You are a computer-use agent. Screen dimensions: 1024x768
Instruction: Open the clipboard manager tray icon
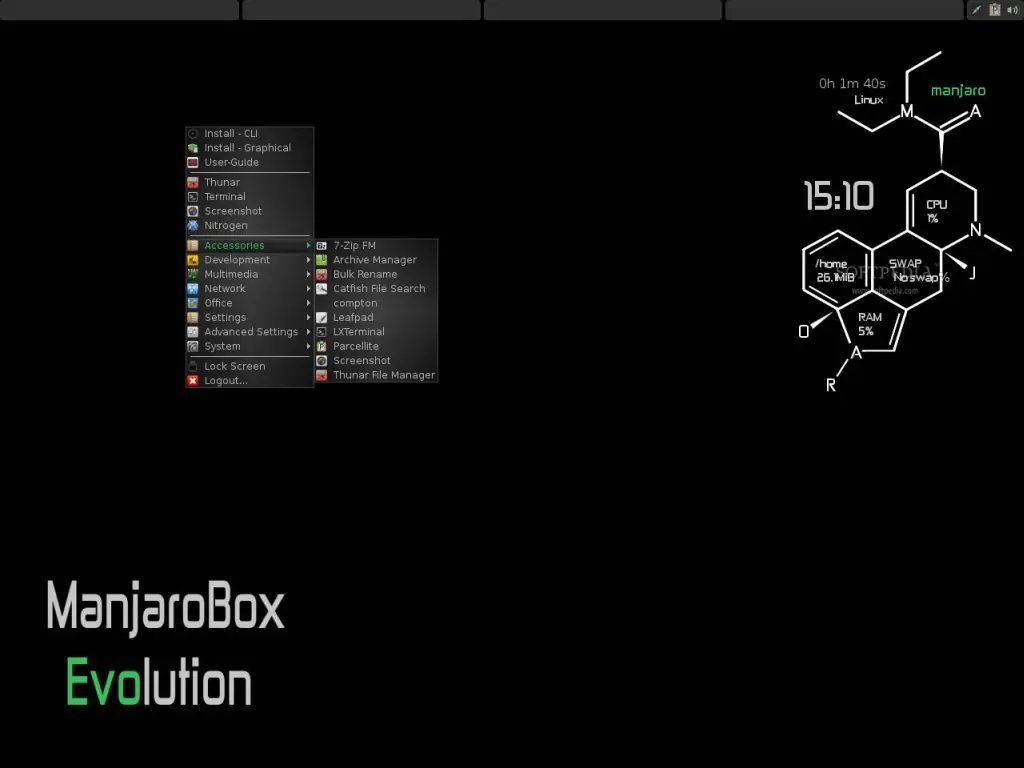coord(995,10)
